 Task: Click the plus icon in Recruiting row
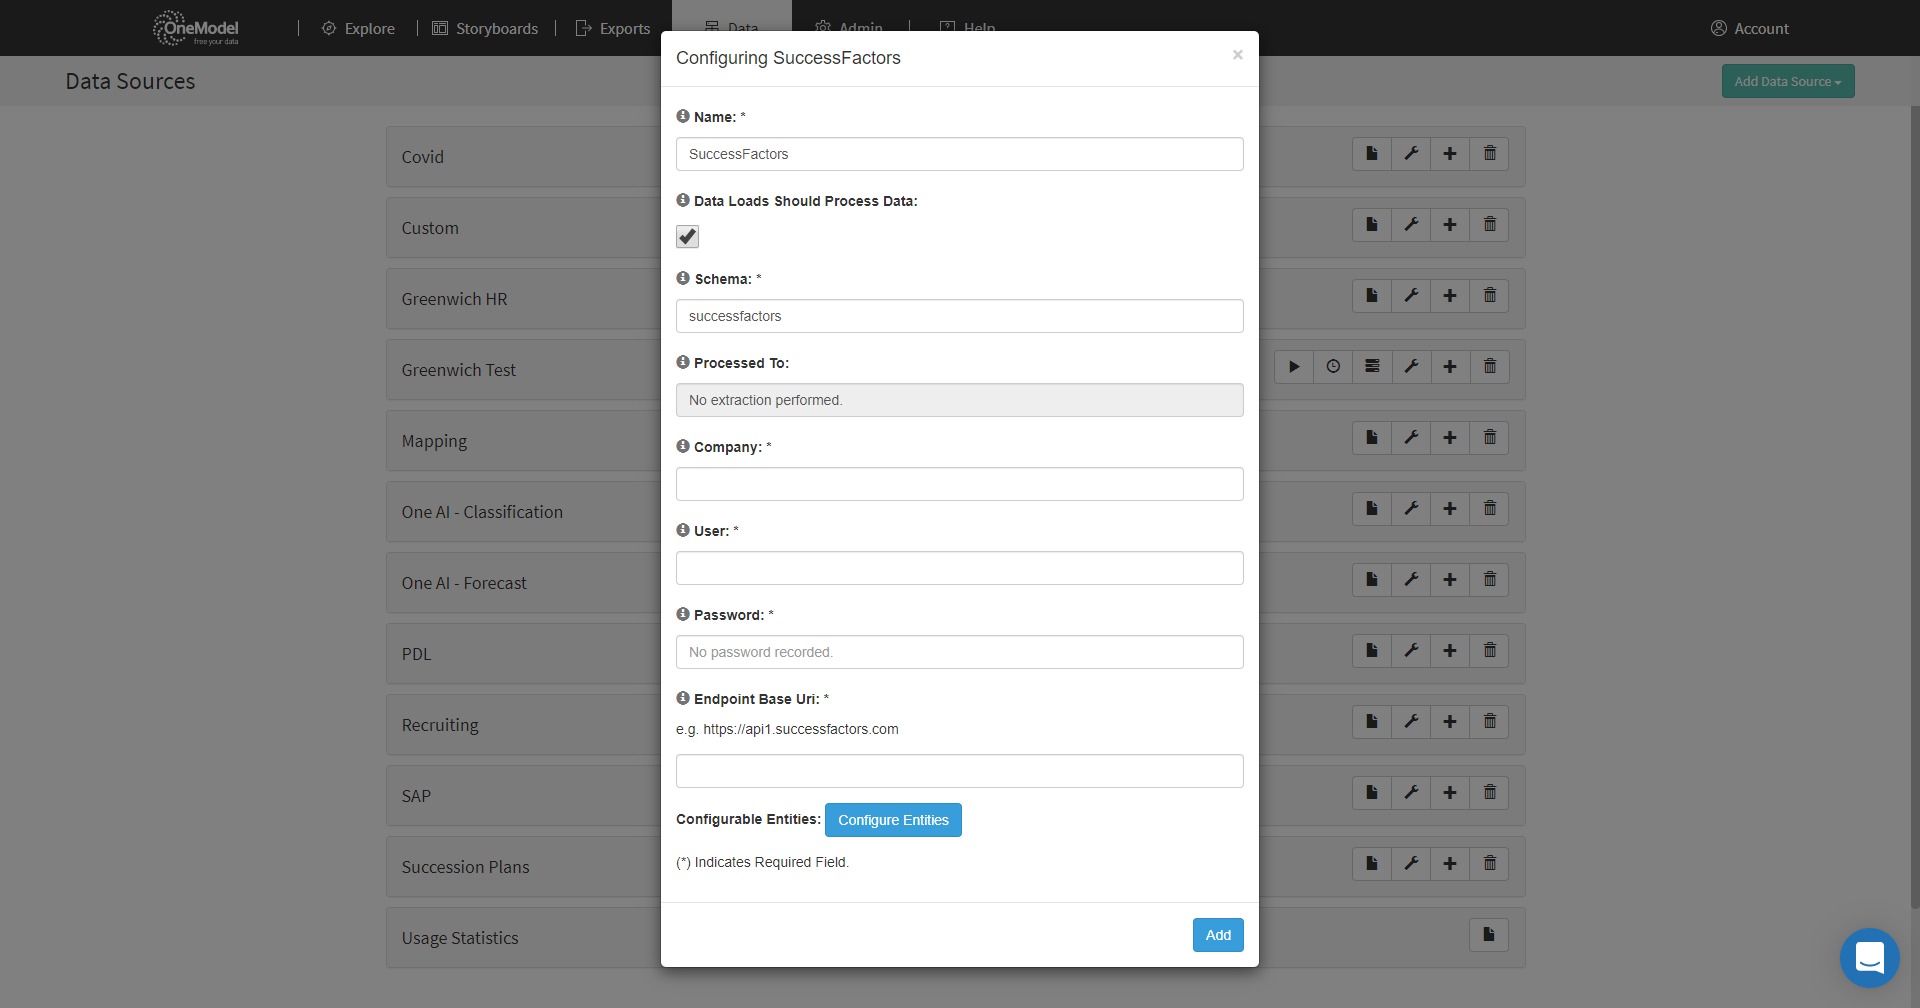point(1450,722)
